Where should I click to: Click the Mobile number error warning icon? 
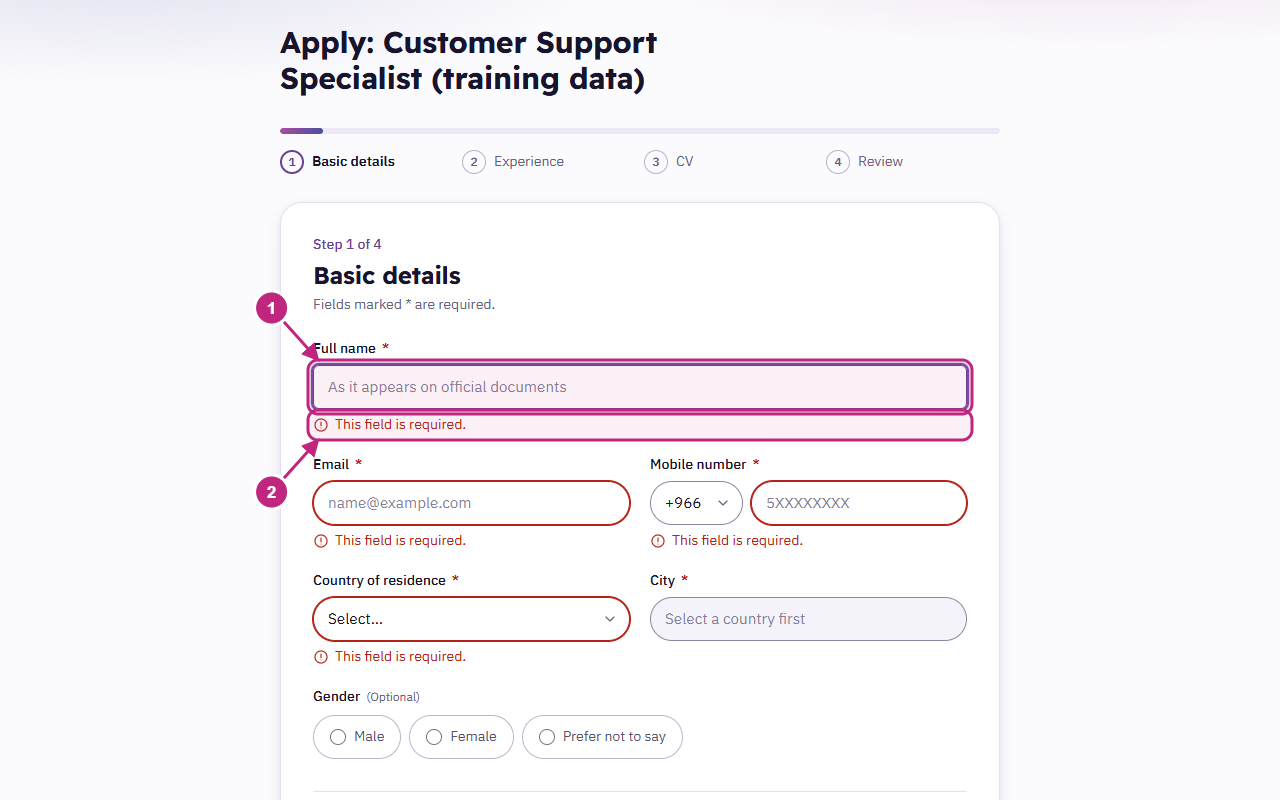click(658, 541)
